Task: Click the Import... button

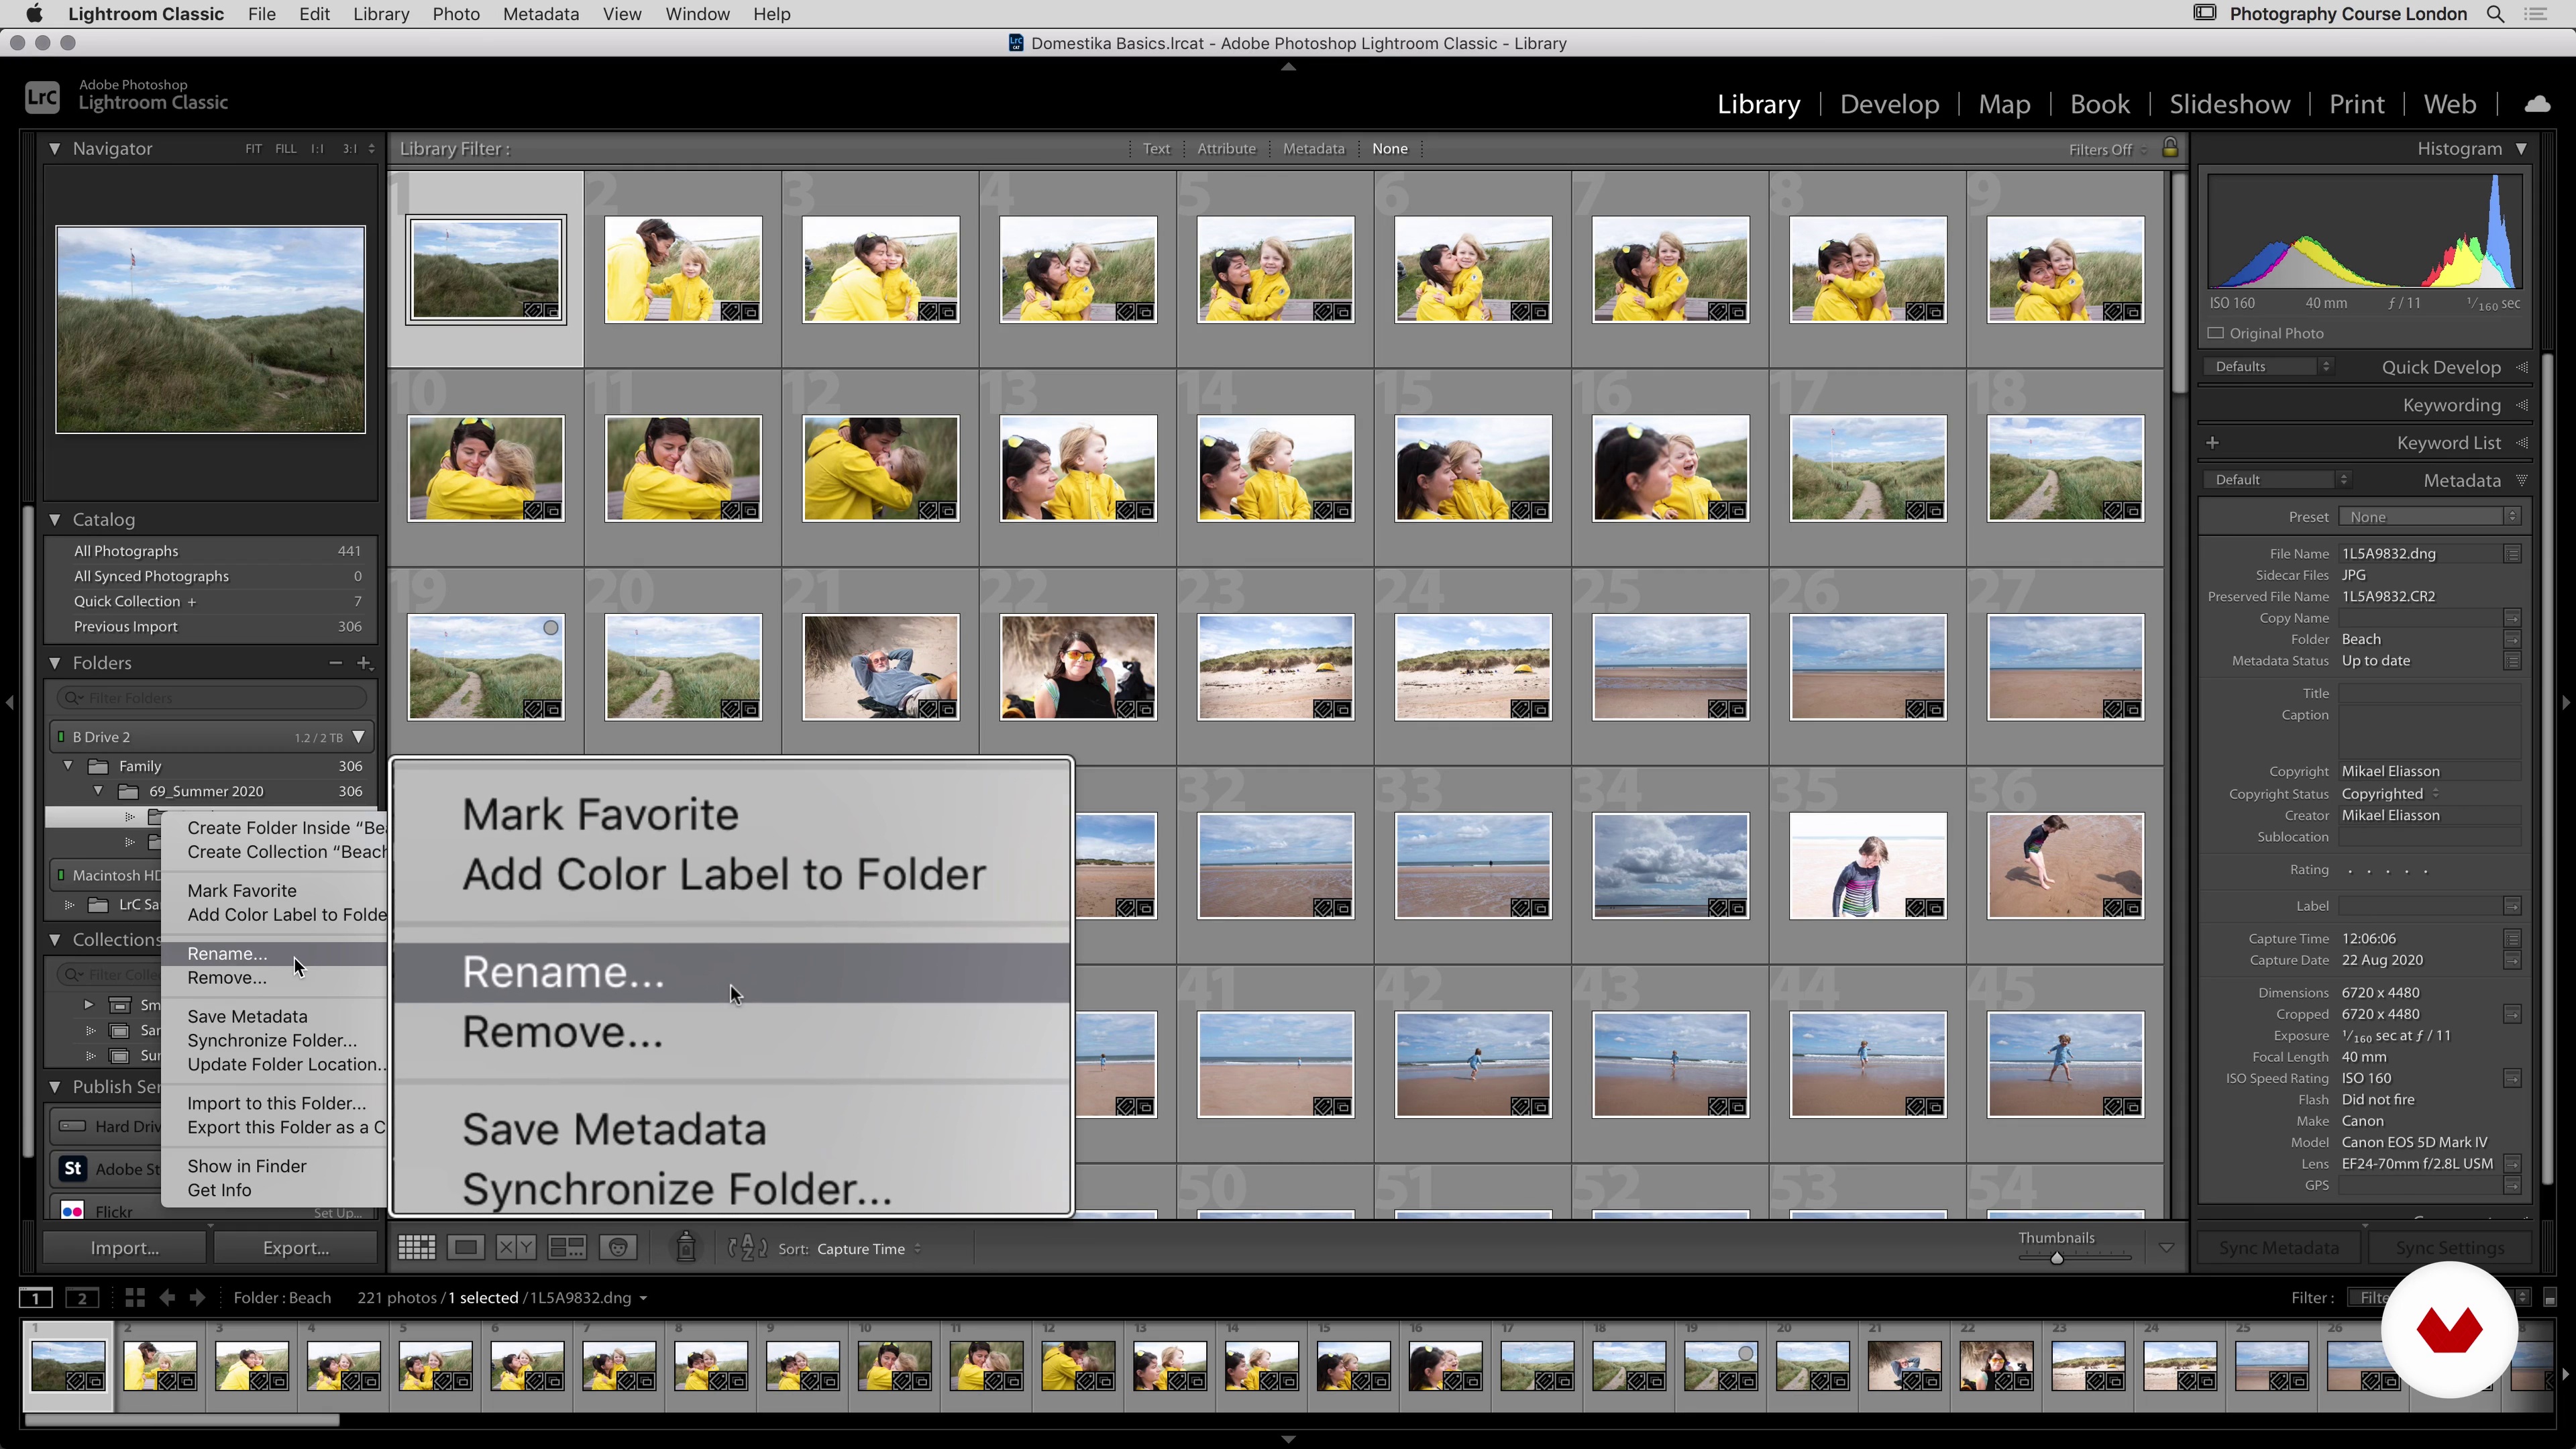Action: [x=124, y=1247]
